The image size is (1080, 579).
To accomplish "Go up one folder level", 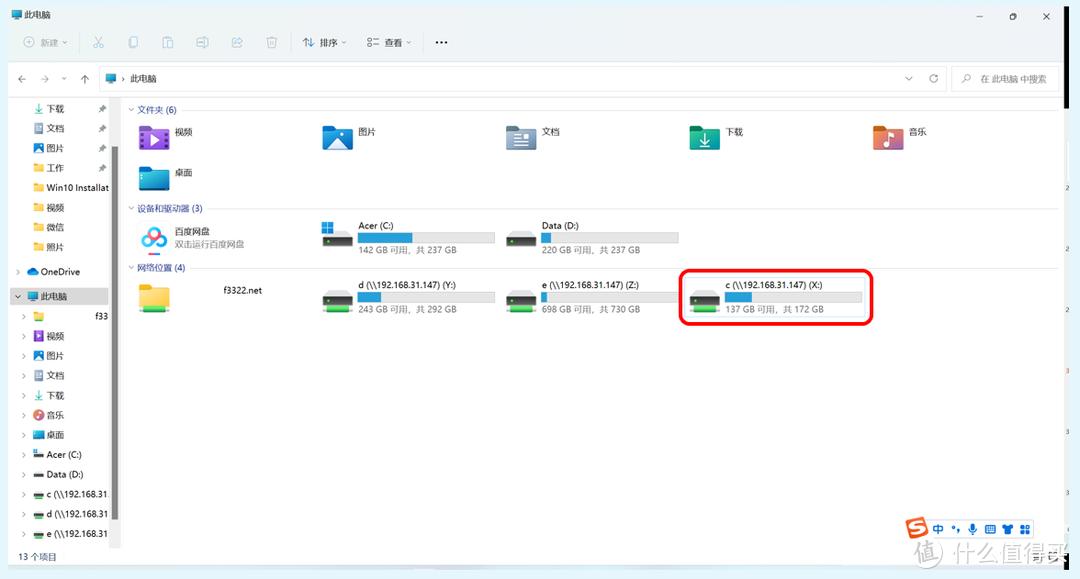I will tap(85, 79).
